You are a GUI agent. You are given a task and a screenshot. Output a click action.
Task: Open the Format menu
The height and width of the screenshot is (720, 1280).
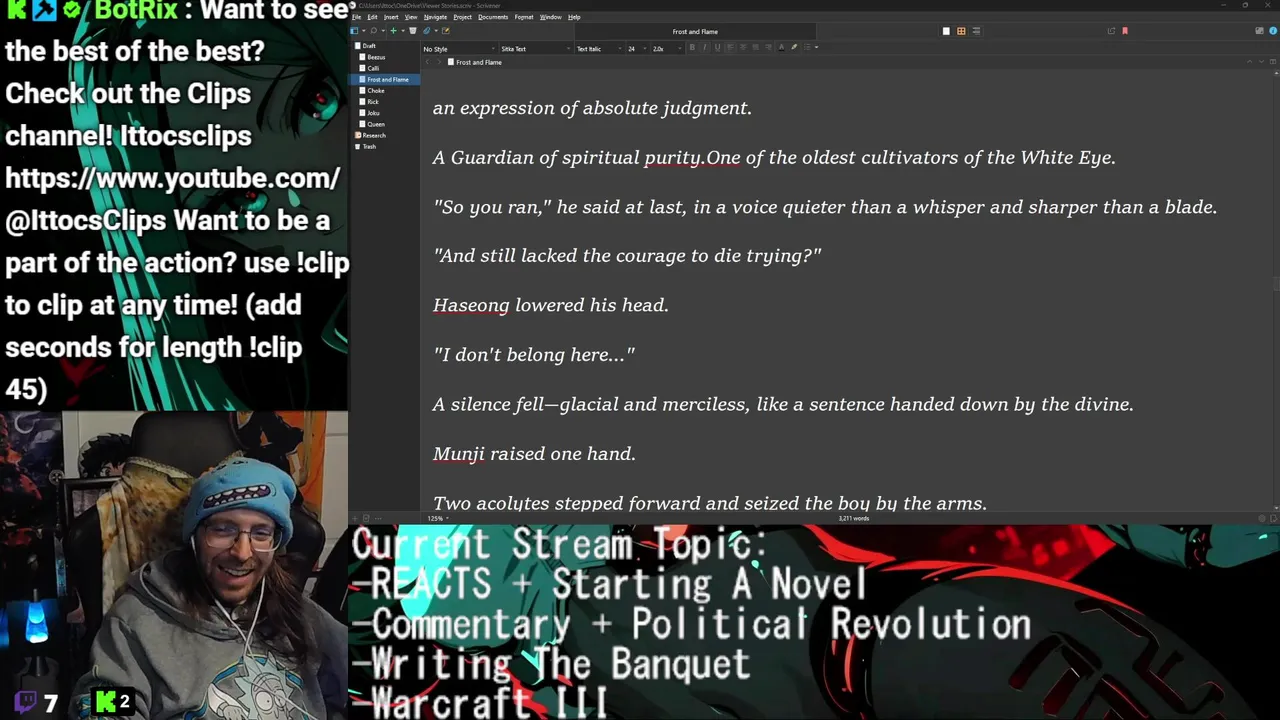click(x=524, y=17)
